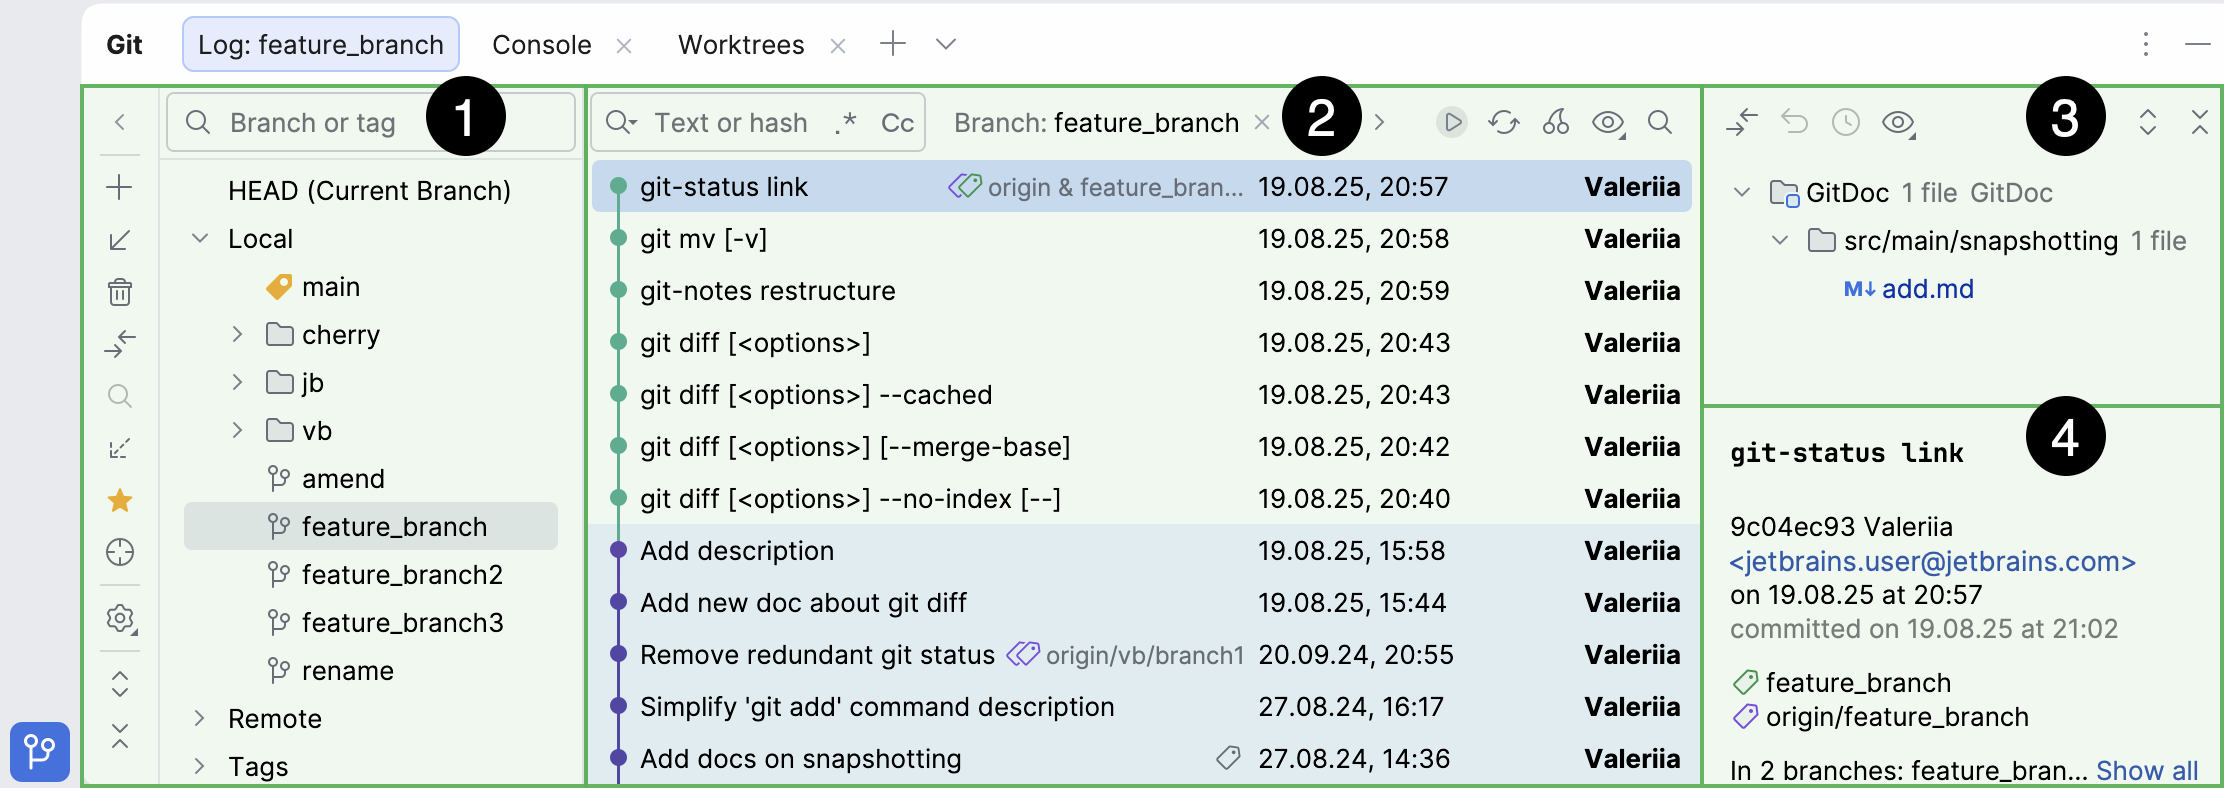Screen dimensions: 2224x788
Task: Expand all in changed files pane
Action: [2148, 122]
